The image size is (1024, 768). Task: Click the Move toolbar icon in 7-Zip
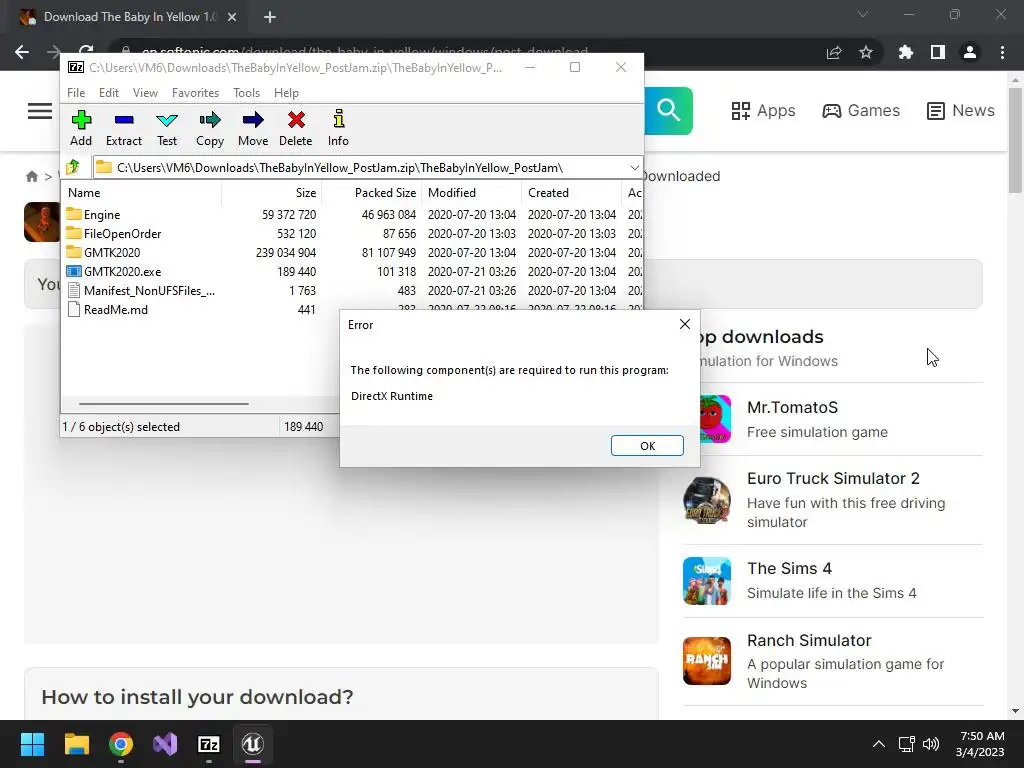click(253, 128)
